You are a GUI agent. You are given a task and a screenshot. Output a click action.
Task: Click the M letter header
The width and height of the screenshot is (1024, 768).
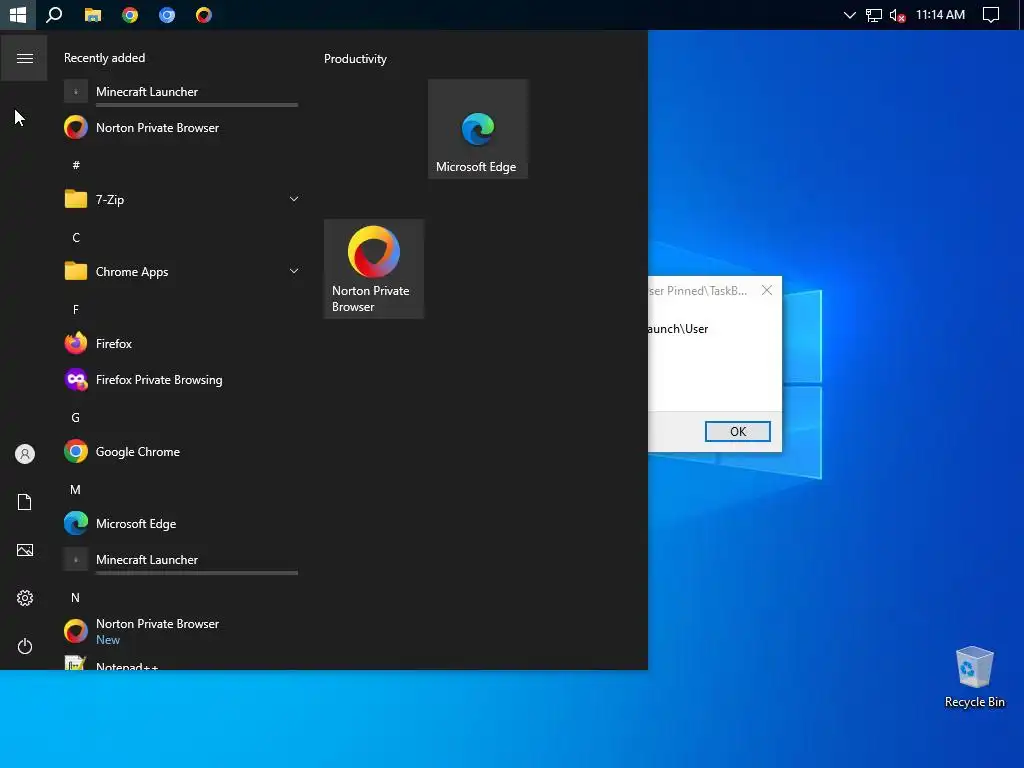click(76, 489)
